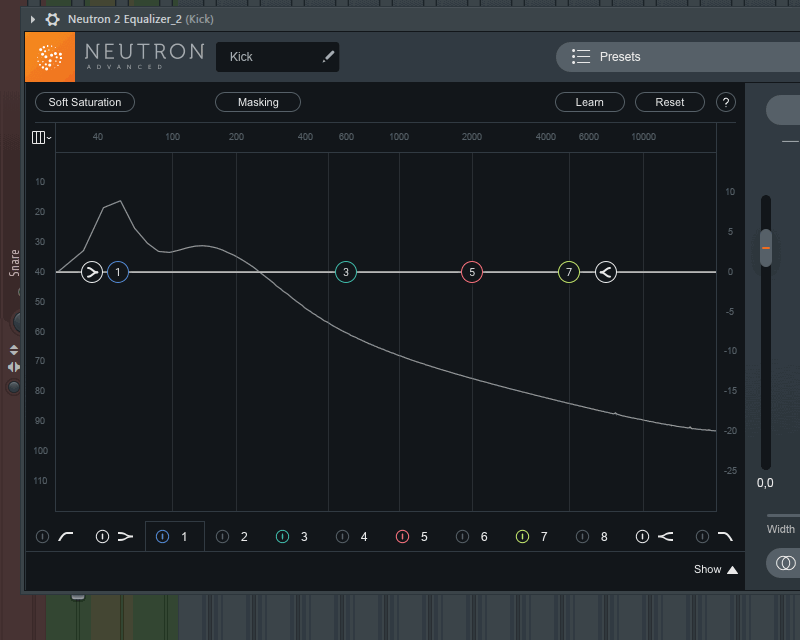
Task: Toggle band 1 power
Action: click(x=162, y=536)
